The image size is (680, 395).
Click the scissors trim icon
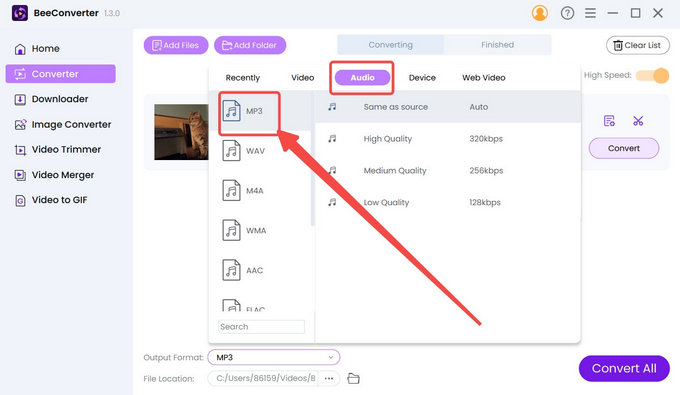(638, 121)
